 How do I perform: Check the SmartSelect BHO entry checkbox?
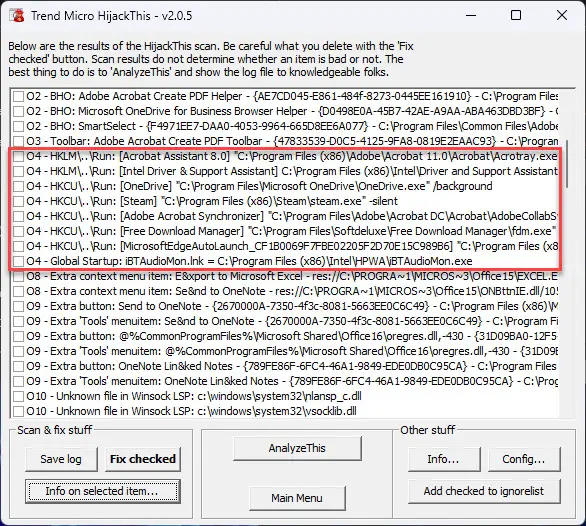pos(18,126)
